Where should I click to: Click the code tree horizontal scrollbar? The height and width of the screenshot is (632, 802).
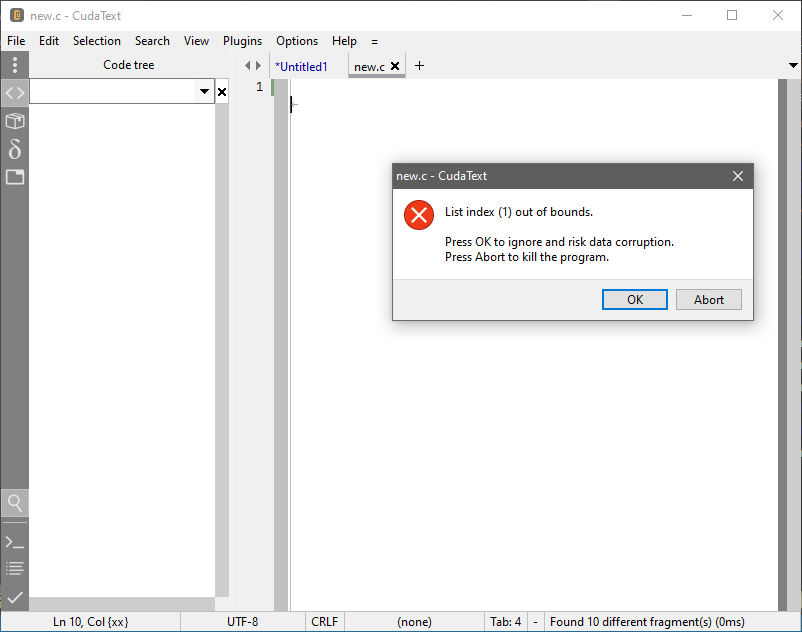click(122, 604)
